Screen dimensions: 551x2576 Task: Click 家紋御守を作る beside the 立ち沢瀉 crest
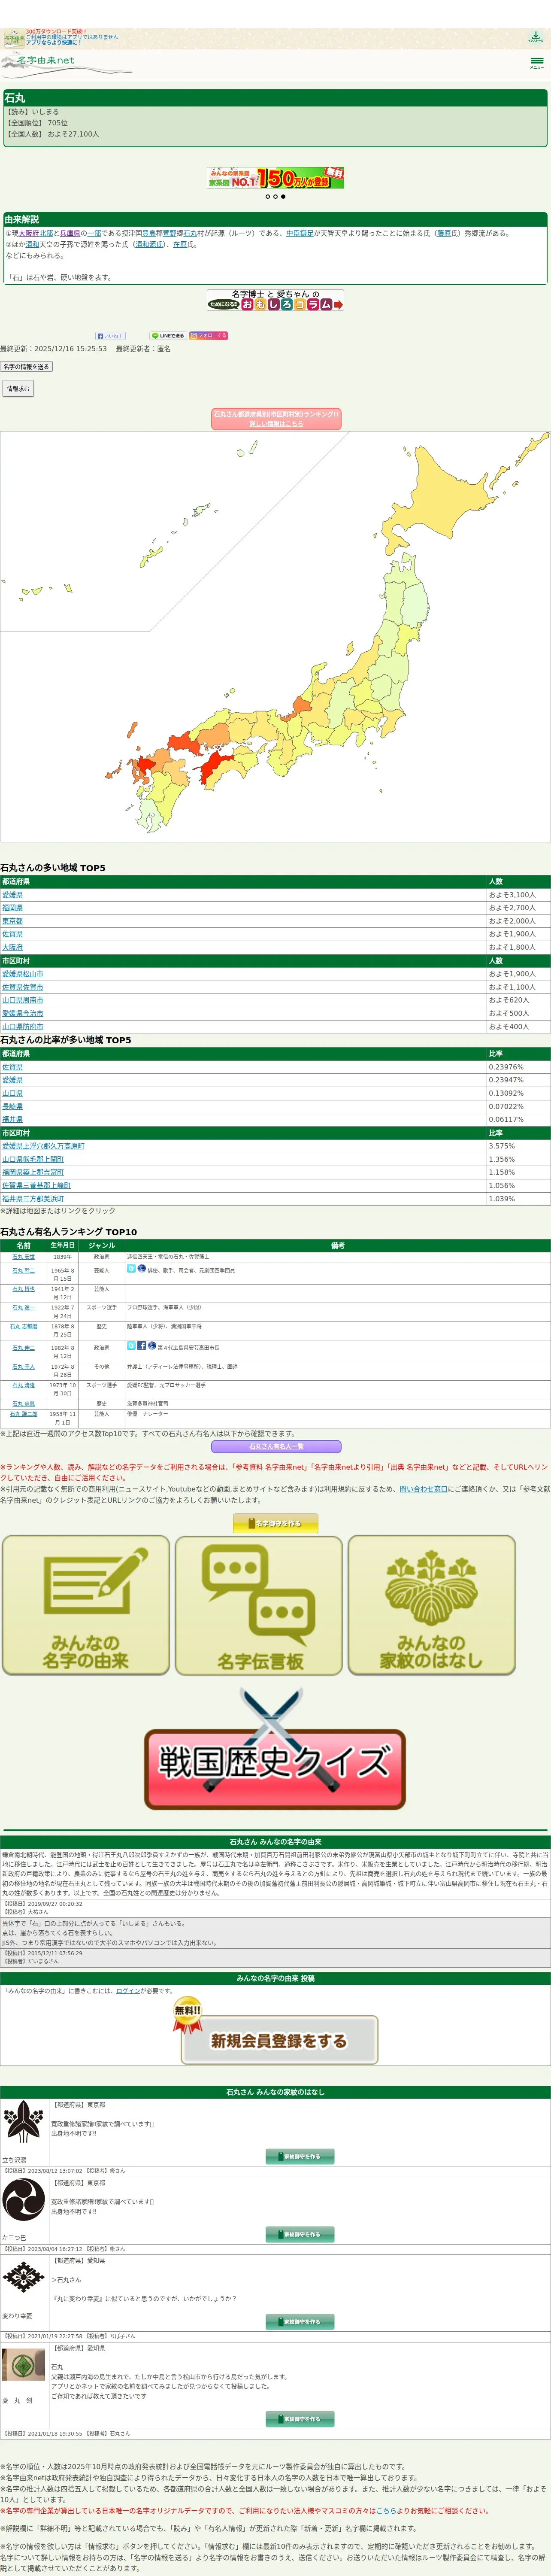coord(300,2157)
